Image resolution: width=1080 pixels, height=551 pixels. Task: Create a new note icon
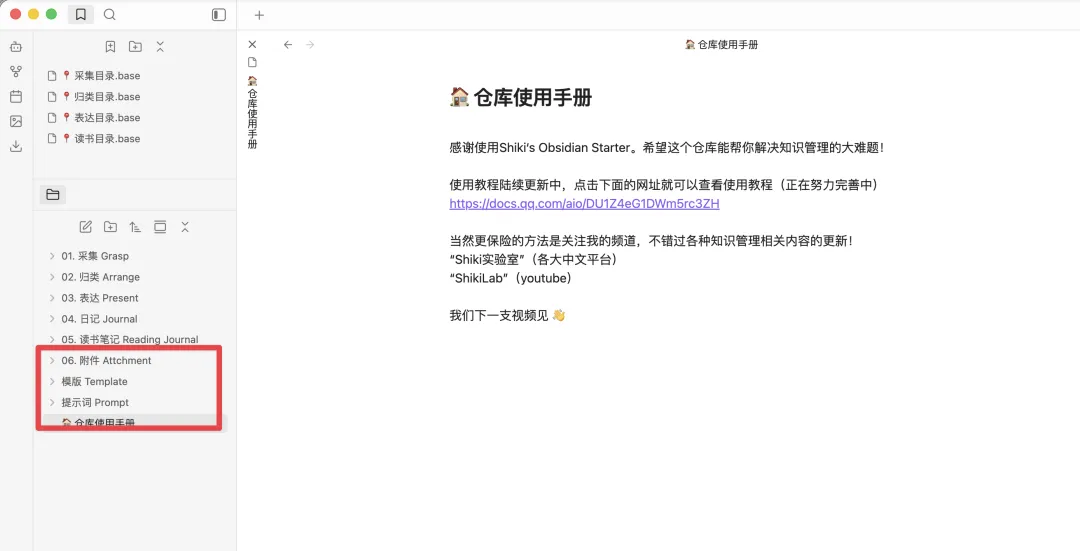click(x=85, y=227)
